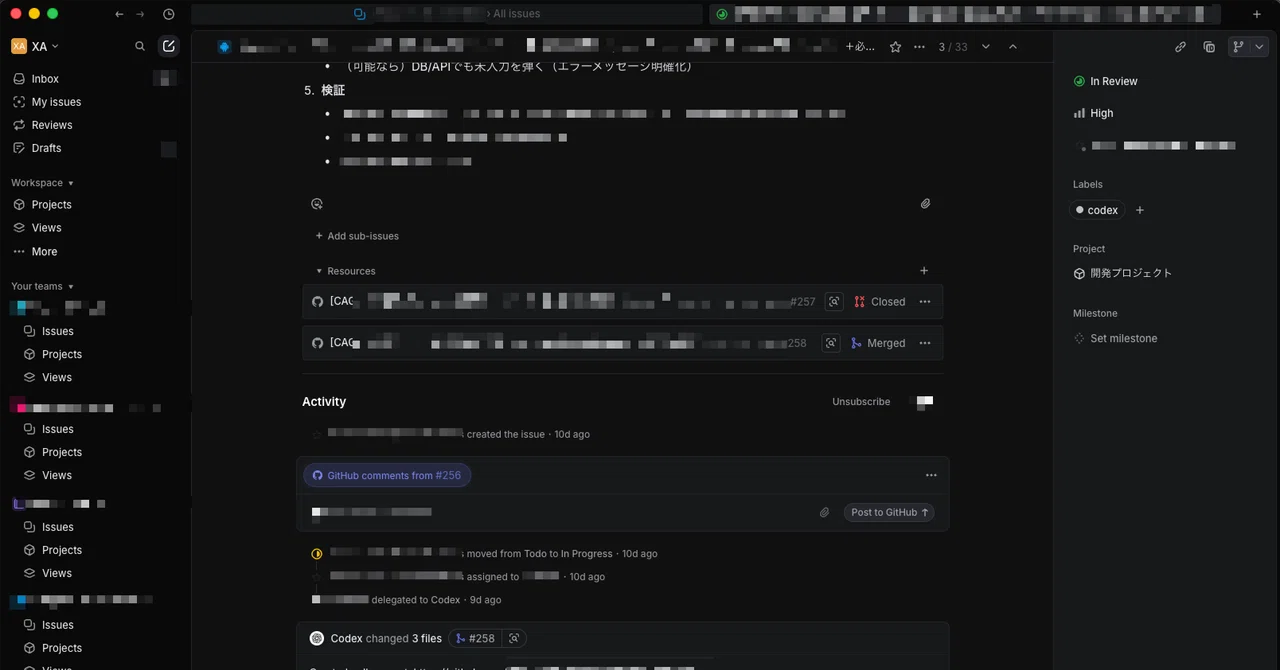The image size is (1280, 670).
Task: Collapse the Your teams section
Action: tap(43, 286)
